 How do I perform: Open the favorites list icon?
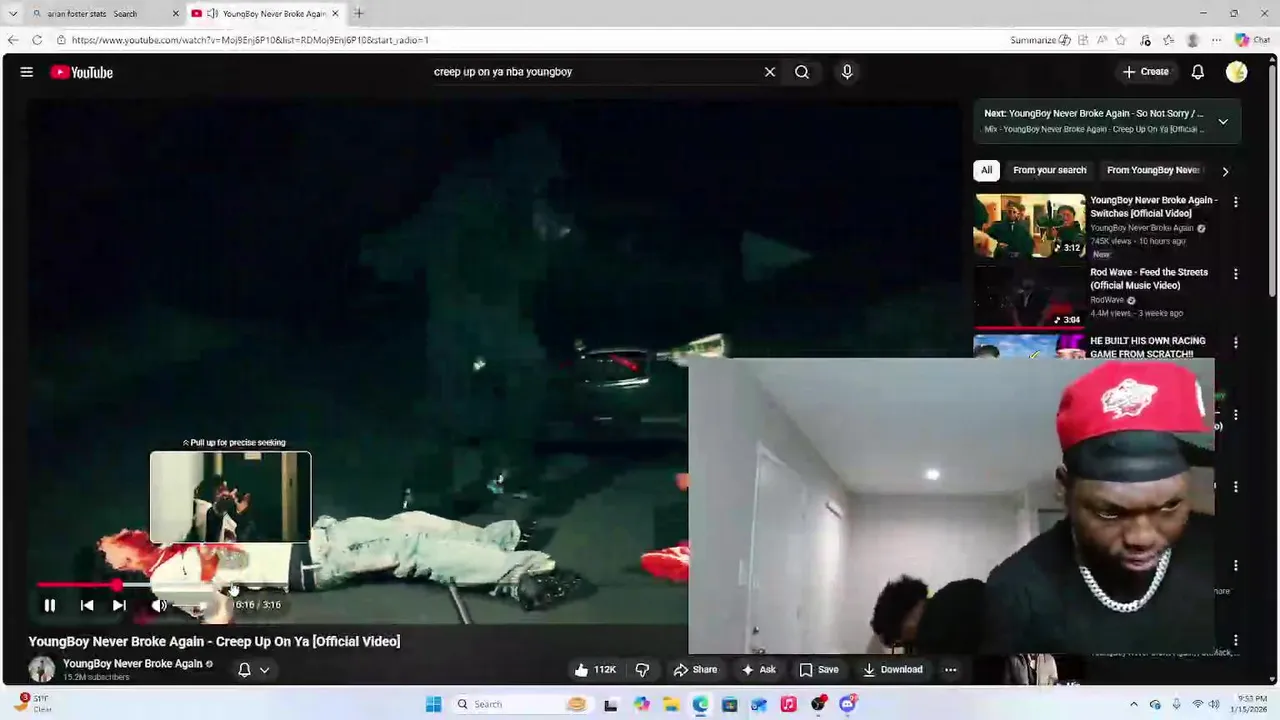coord(1169,40)
